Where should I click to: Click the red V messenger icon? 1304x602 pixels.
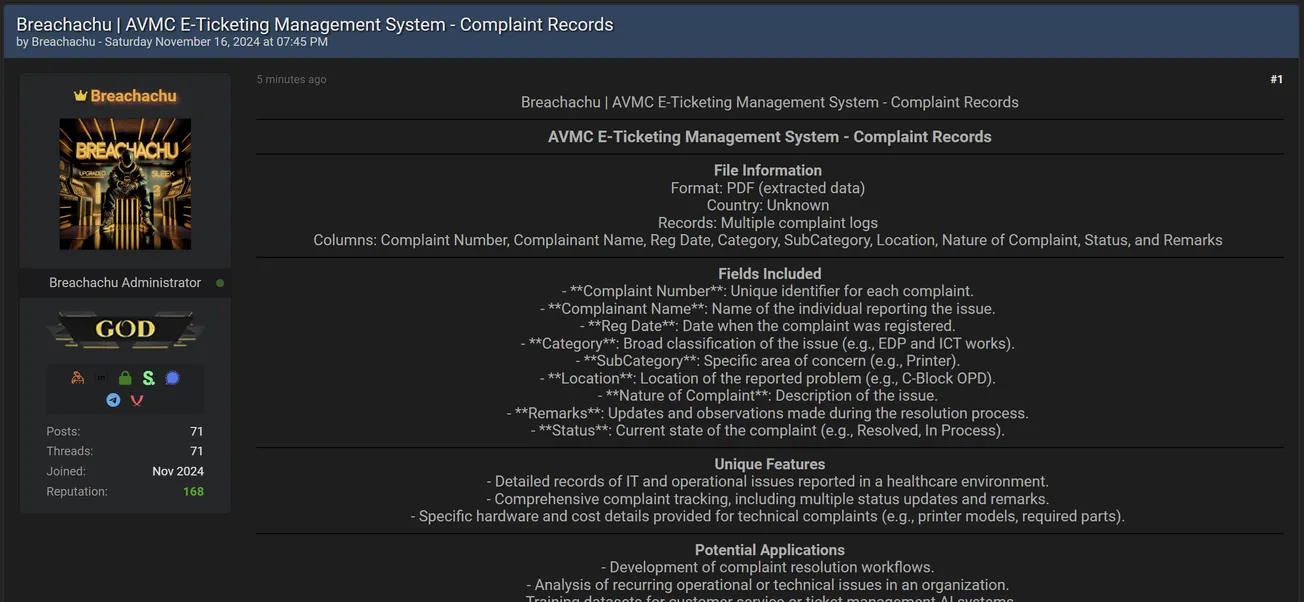pos(137,399)
